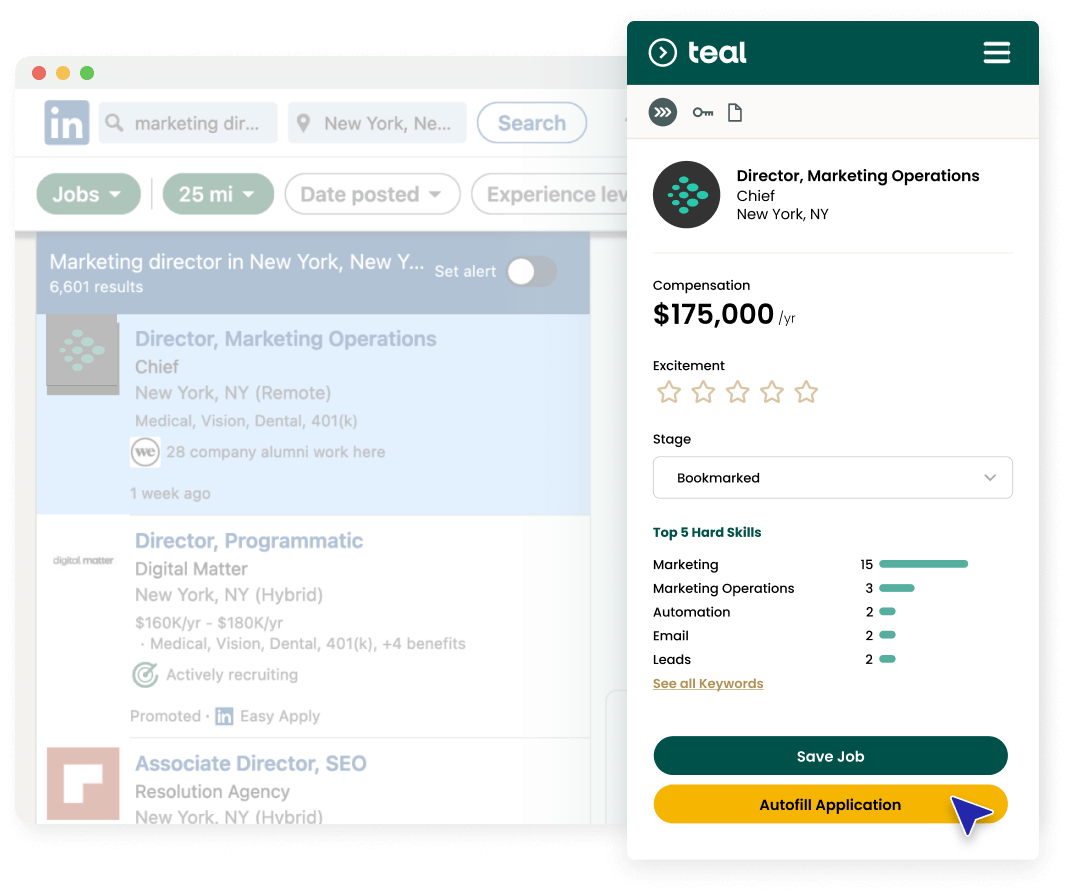This screenshot has height=895, width=1067.
Task: Click the teal wordmark logo in the header
Action: pyautogui.click(x=717, y=52)
